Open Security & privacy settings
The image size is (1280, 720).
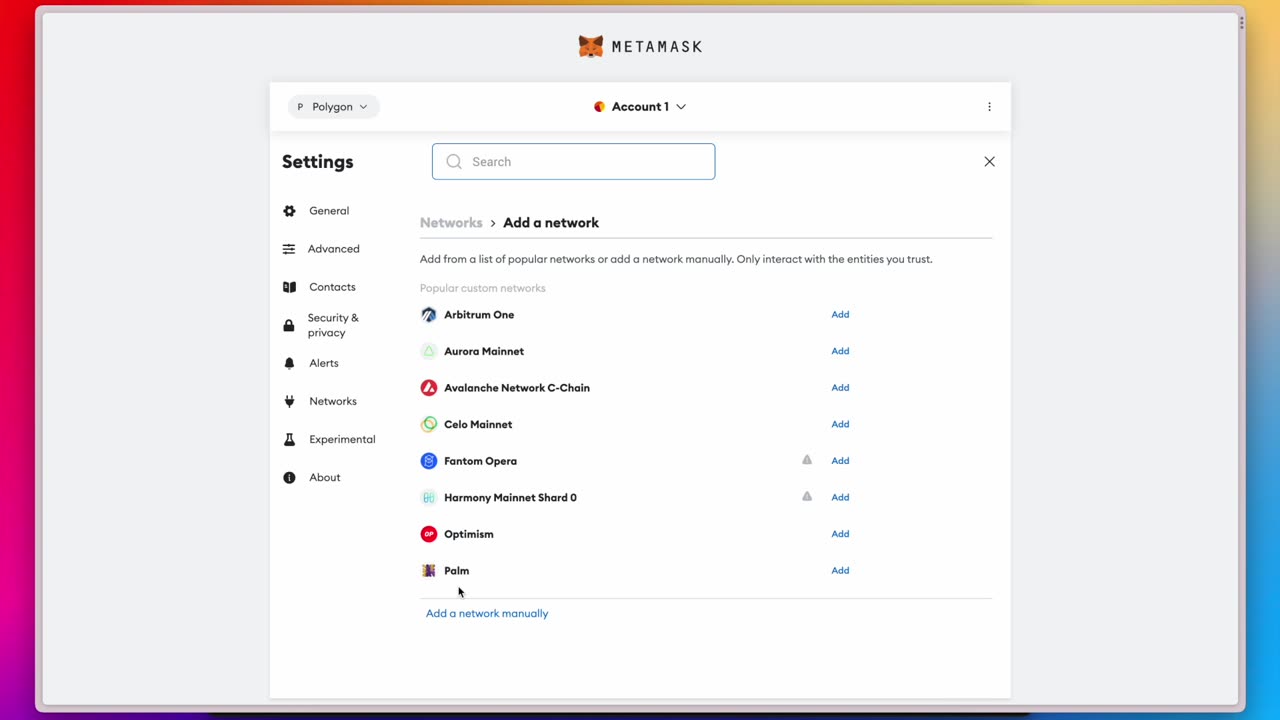(x=333, y=325)
